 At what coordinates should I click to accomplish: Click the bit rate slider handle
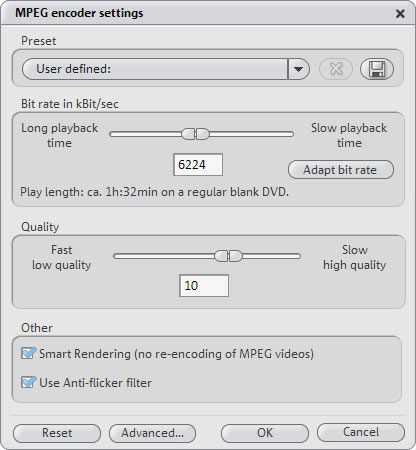(x=195, y=134)
